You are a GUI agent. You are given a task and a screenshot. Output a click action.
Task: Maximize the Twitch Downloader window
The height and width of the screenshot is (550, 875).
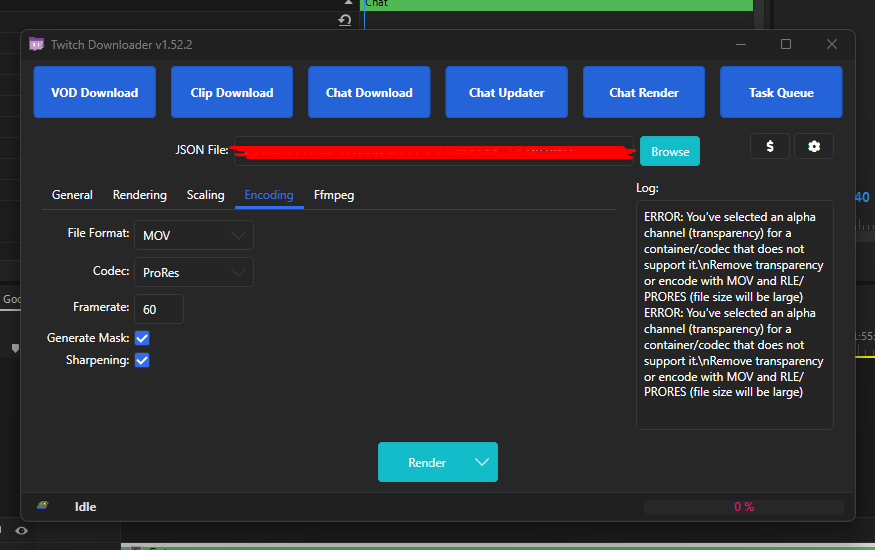click(786, 44)
